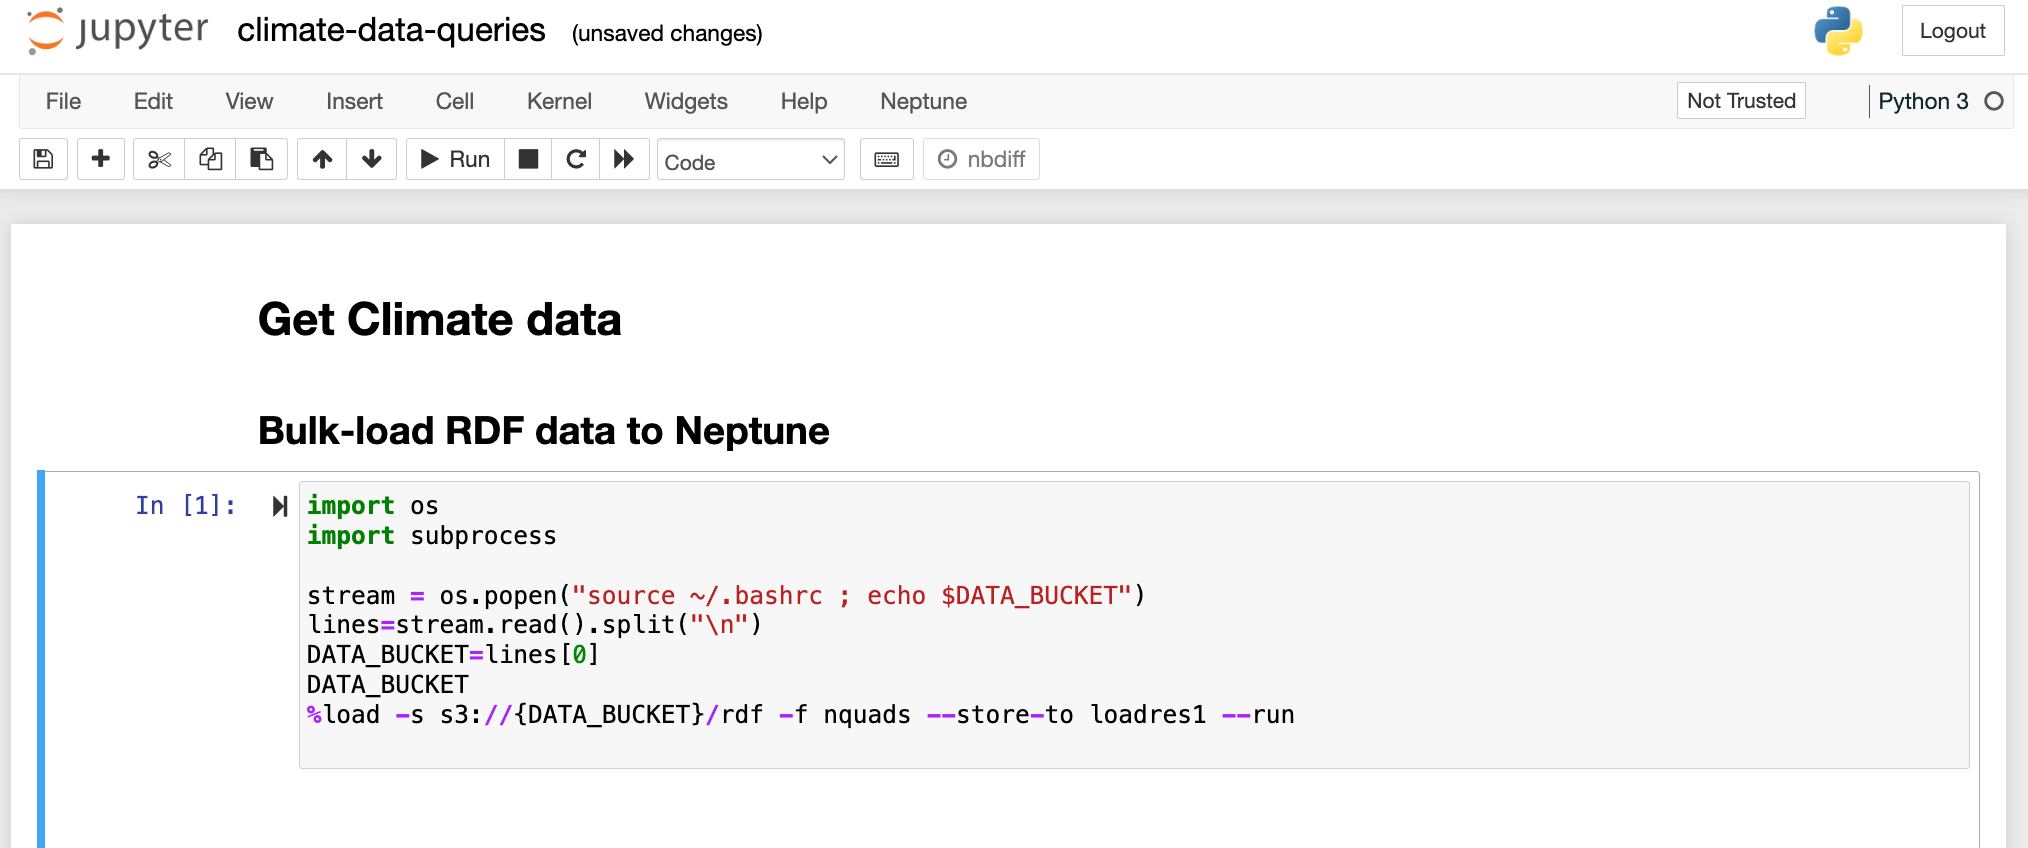Image resolution: width=2028 pixels, height=848 pixels.
Task: Cut selected cells with the scissors icon
Action: [x=159, y=159]
